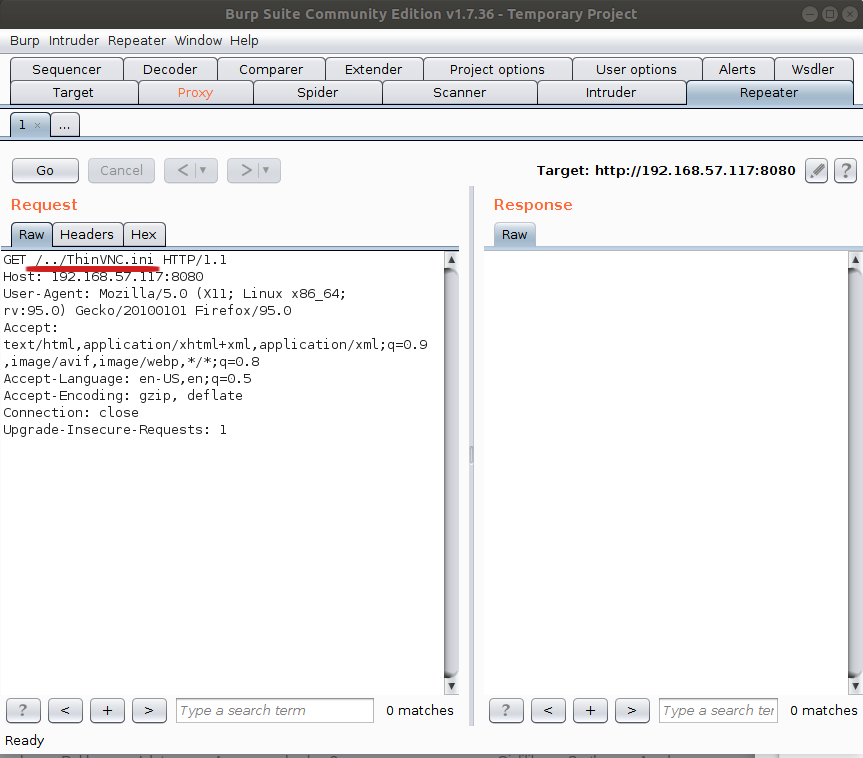
Task: Go forward to next request in history
Action: pyautogui.click(x=246, y=171)
